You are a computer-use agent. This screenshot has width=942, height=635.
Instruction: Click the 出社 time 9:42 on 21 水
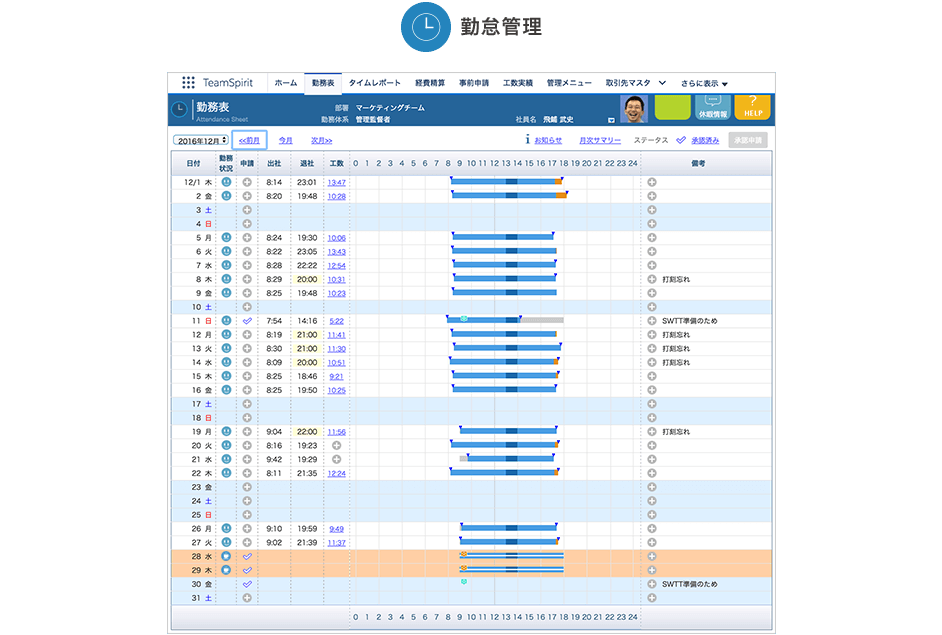[274, 459]
